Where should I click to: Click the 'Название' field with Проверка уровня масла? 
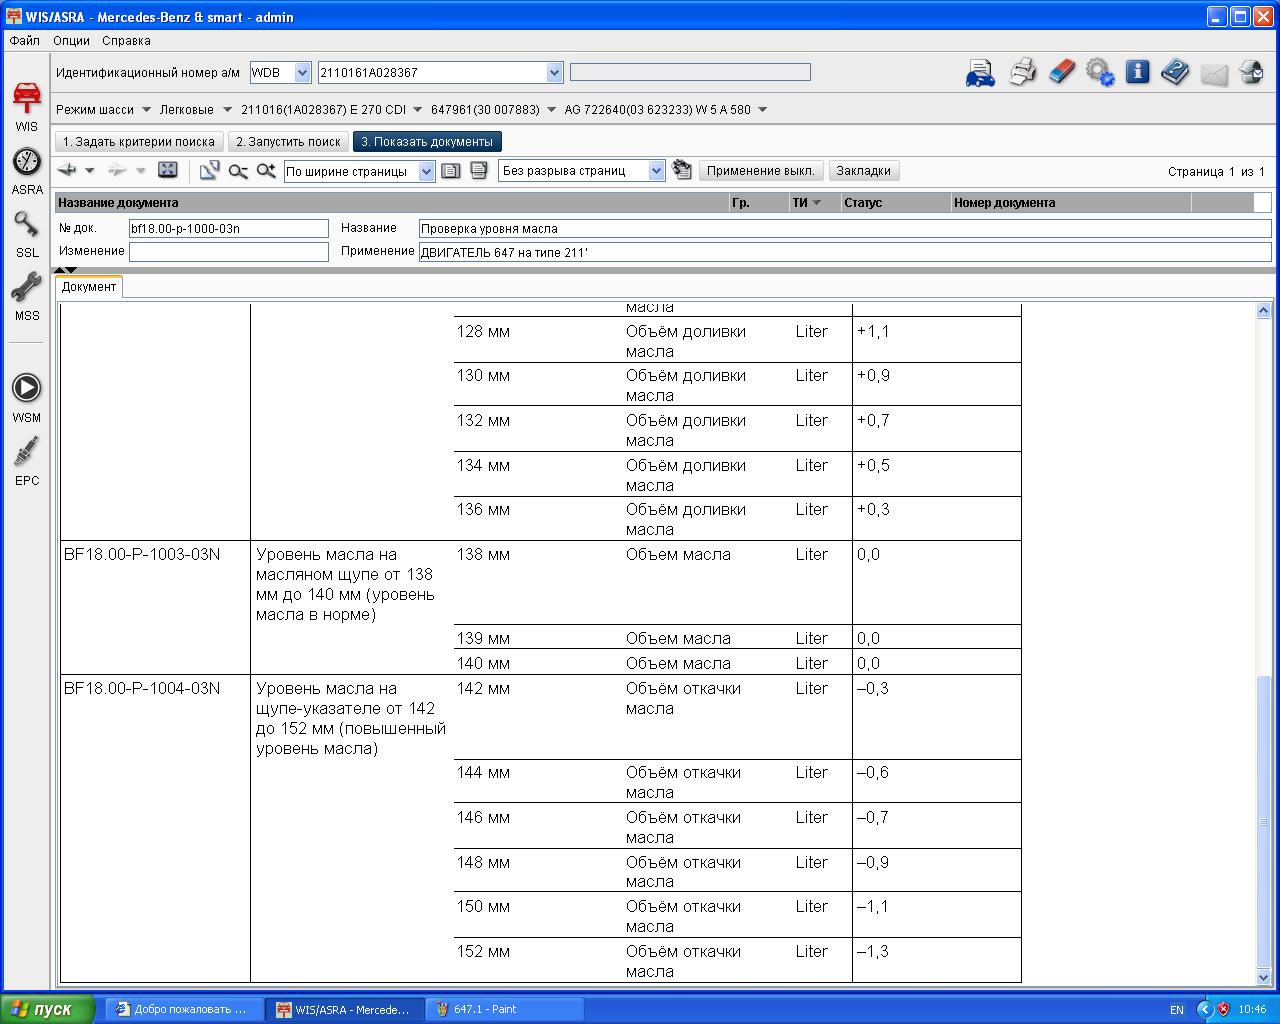(844, 228)
